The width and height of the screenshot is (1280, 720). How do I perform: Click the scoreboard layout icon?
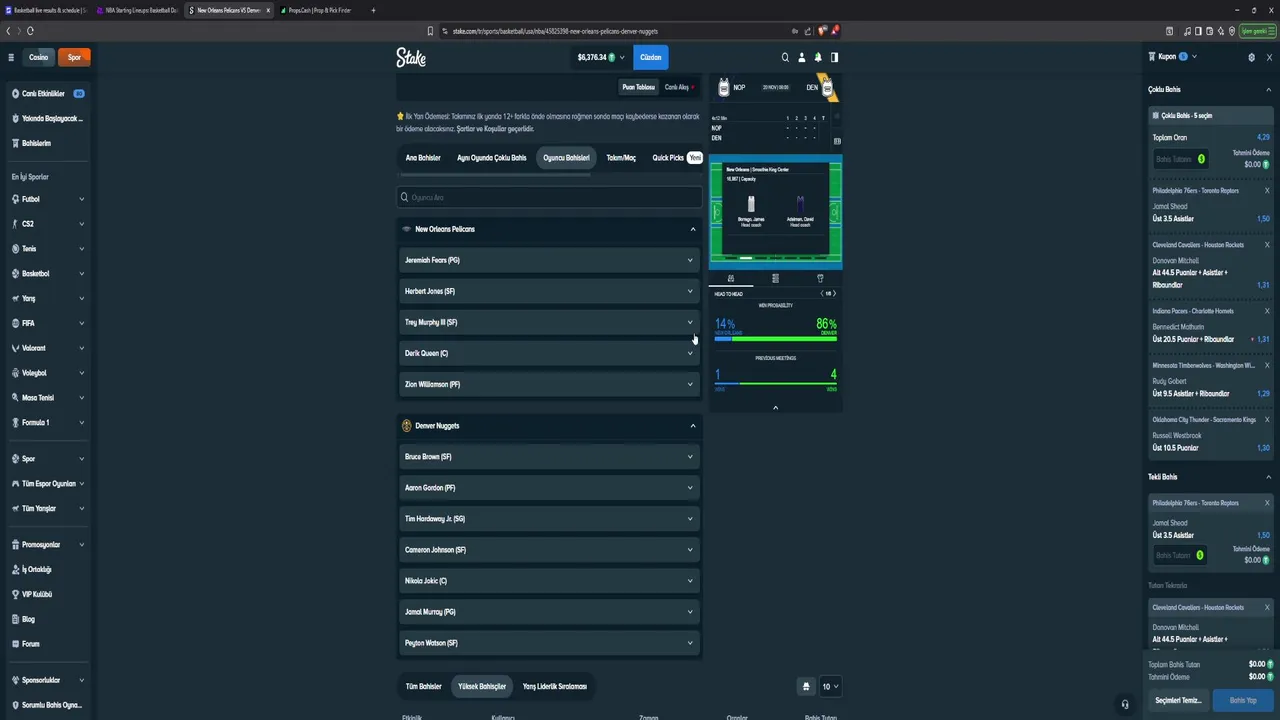(x=837, y=141)
